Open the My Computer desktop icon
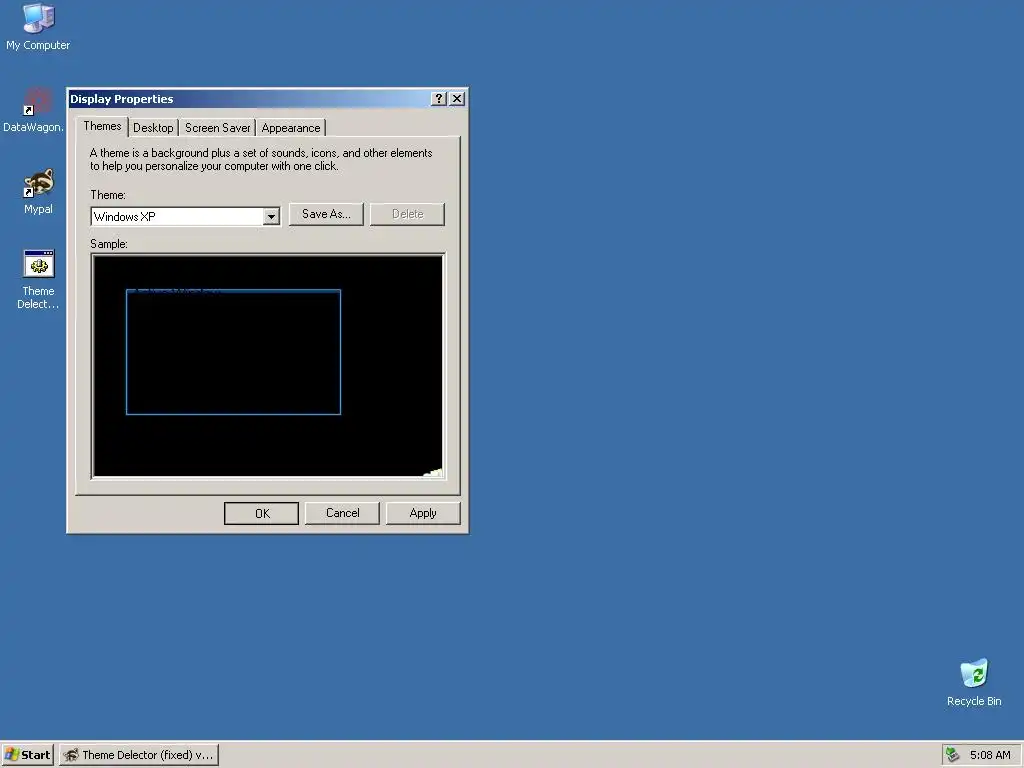Image resolution: width=1024 pixels, height=768 pixels. click(x=38, y=26)
